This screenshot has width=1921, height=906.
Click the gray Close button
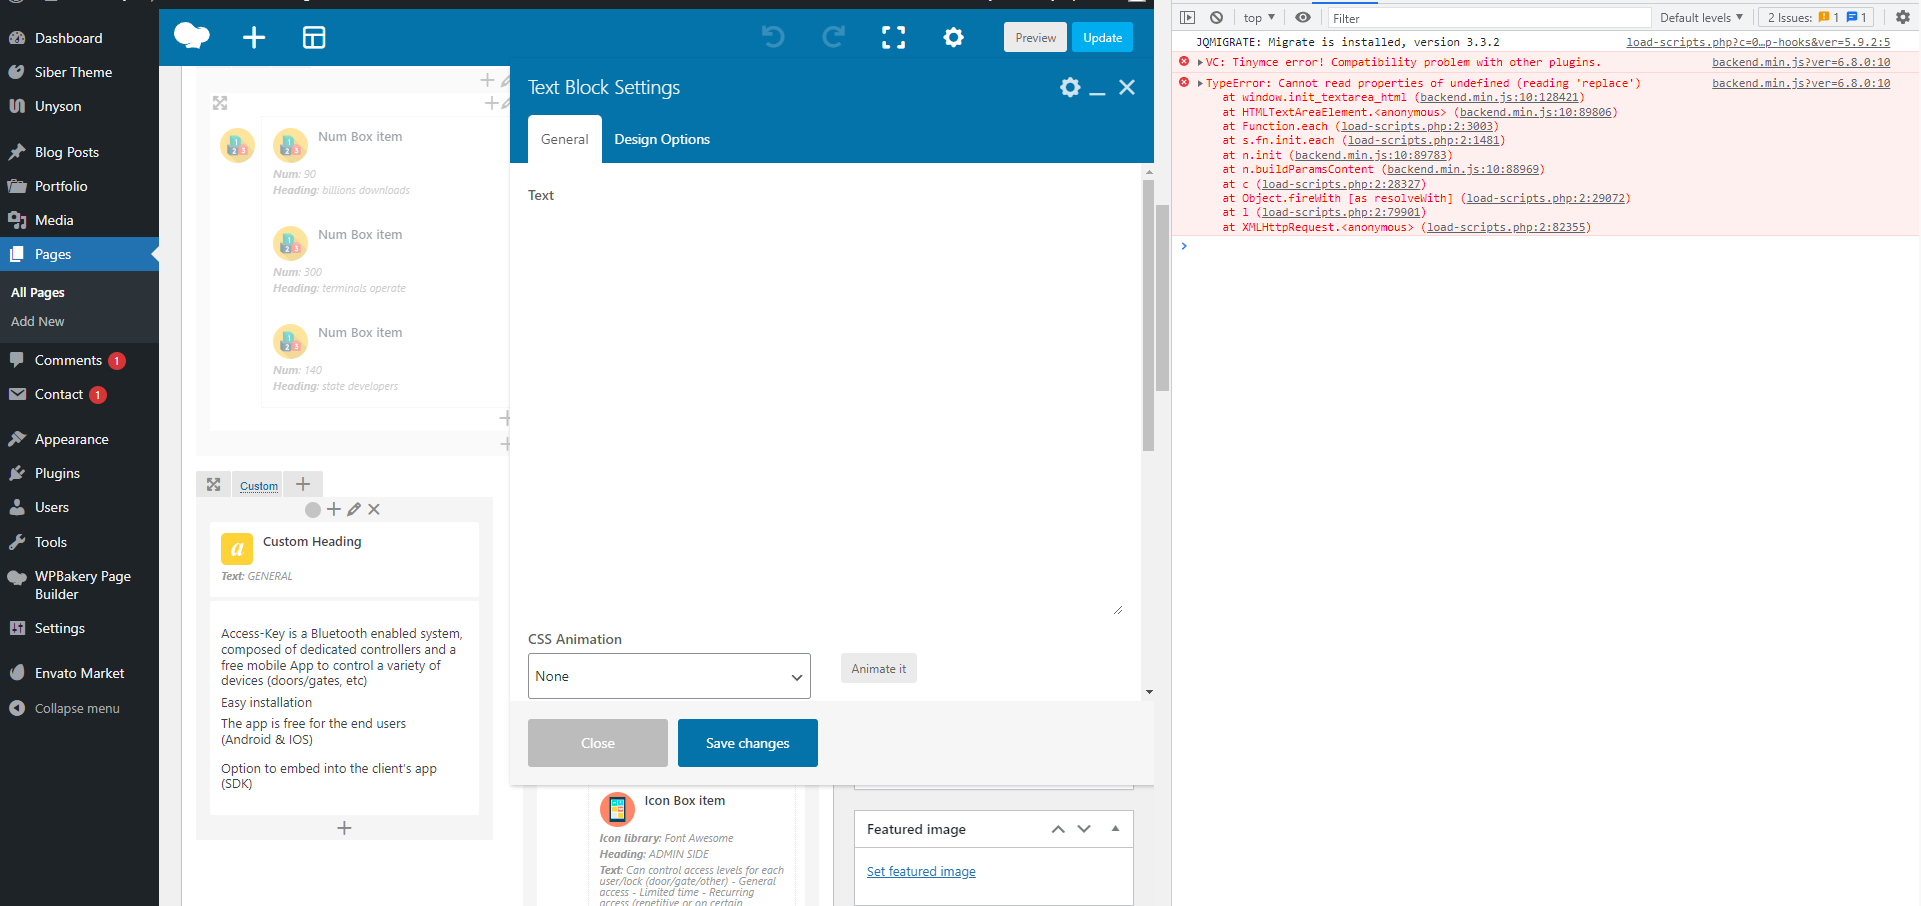pos(598,743)
